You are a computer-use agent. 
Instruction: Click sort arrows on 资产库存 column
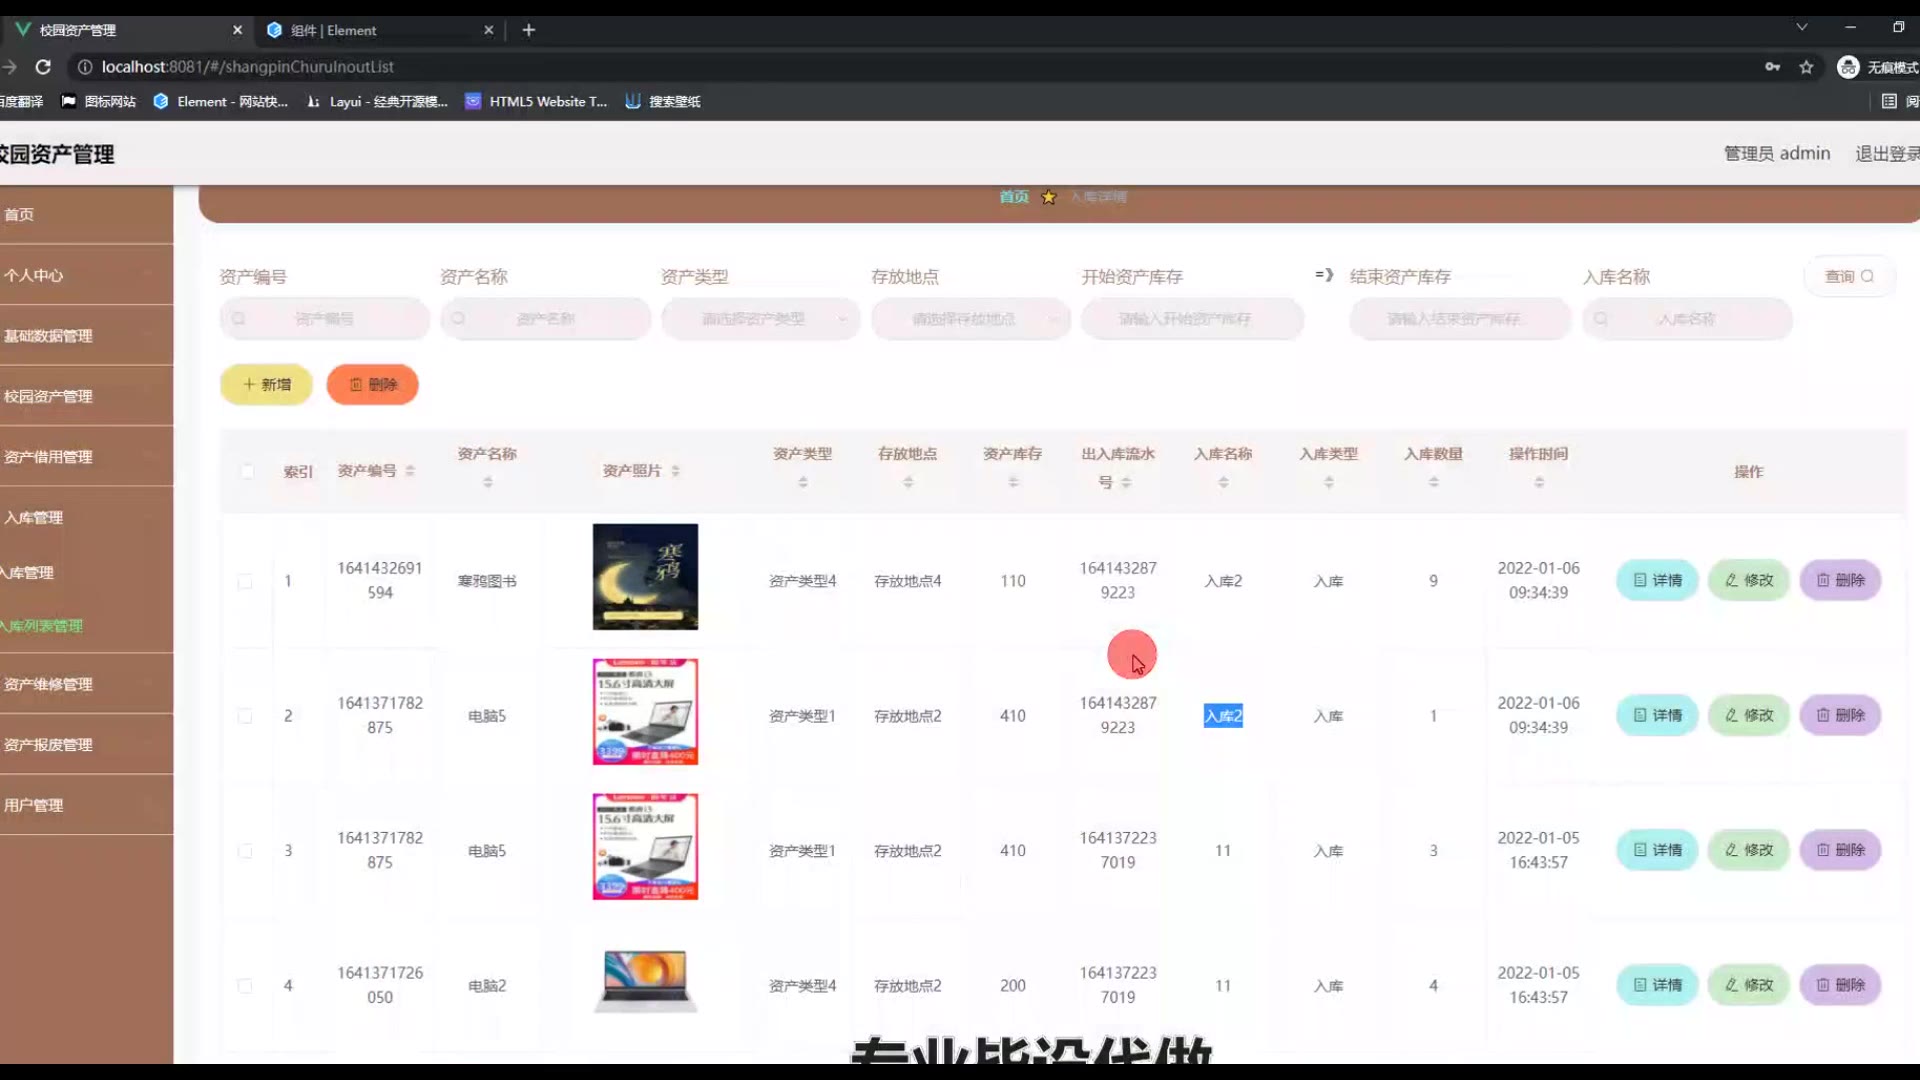[1013, 482]
